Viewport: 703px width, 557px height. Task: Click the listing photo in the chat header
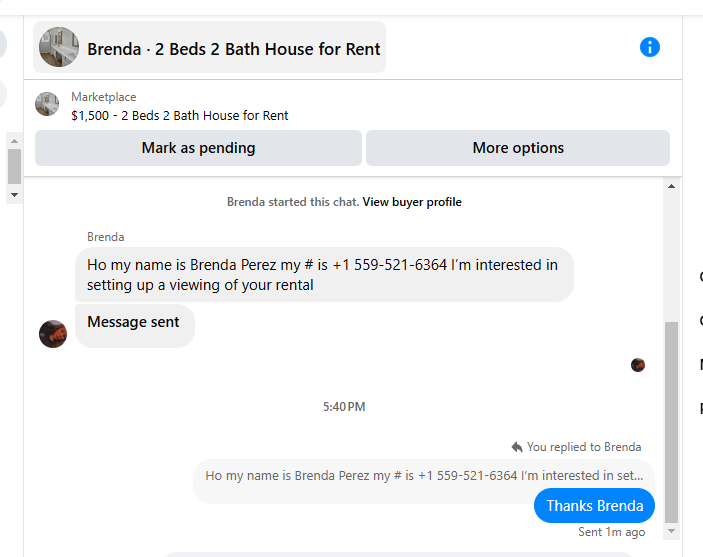59,47
